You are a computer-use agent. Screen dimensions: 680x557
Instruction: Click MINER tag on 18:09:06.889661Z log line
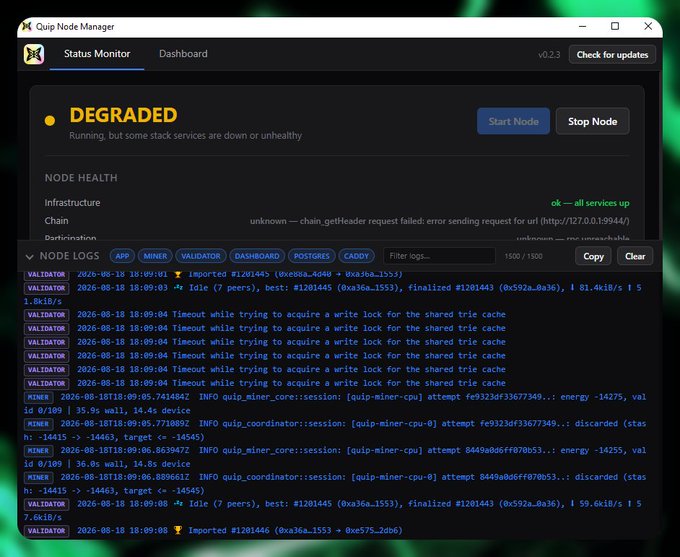(x=38, y=477)
